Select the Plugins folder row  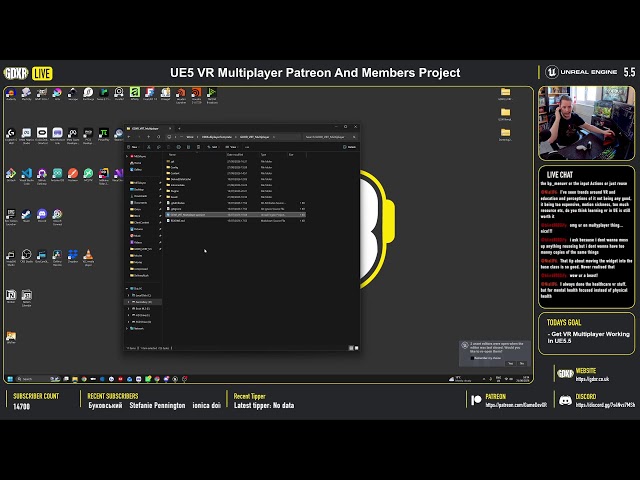(x=236, y=191)
